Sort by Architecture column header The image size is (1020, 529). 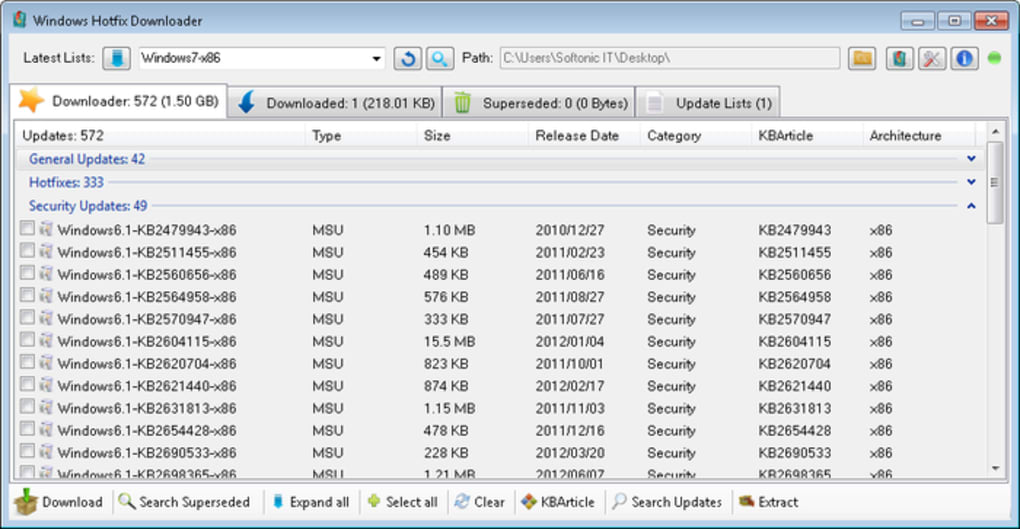919,135
